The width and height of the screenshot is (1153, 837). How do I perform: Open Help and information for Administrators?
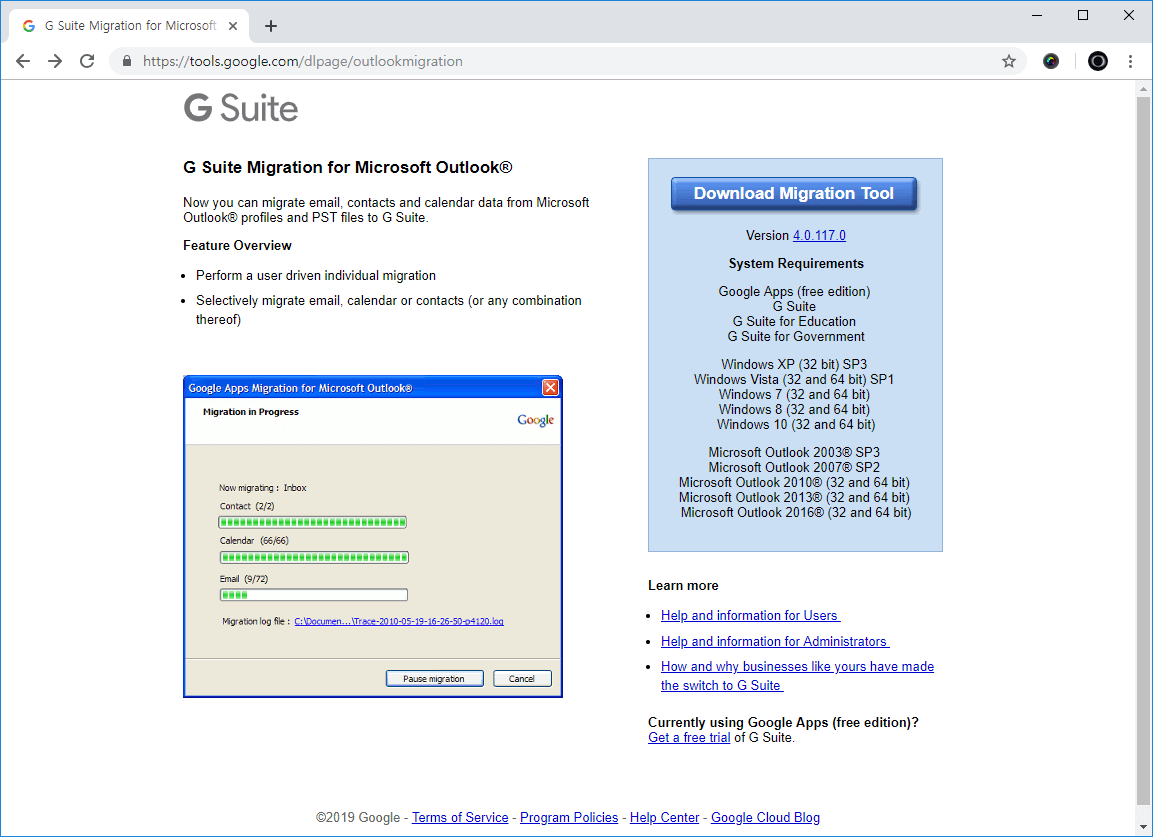[x=774, y=642]
